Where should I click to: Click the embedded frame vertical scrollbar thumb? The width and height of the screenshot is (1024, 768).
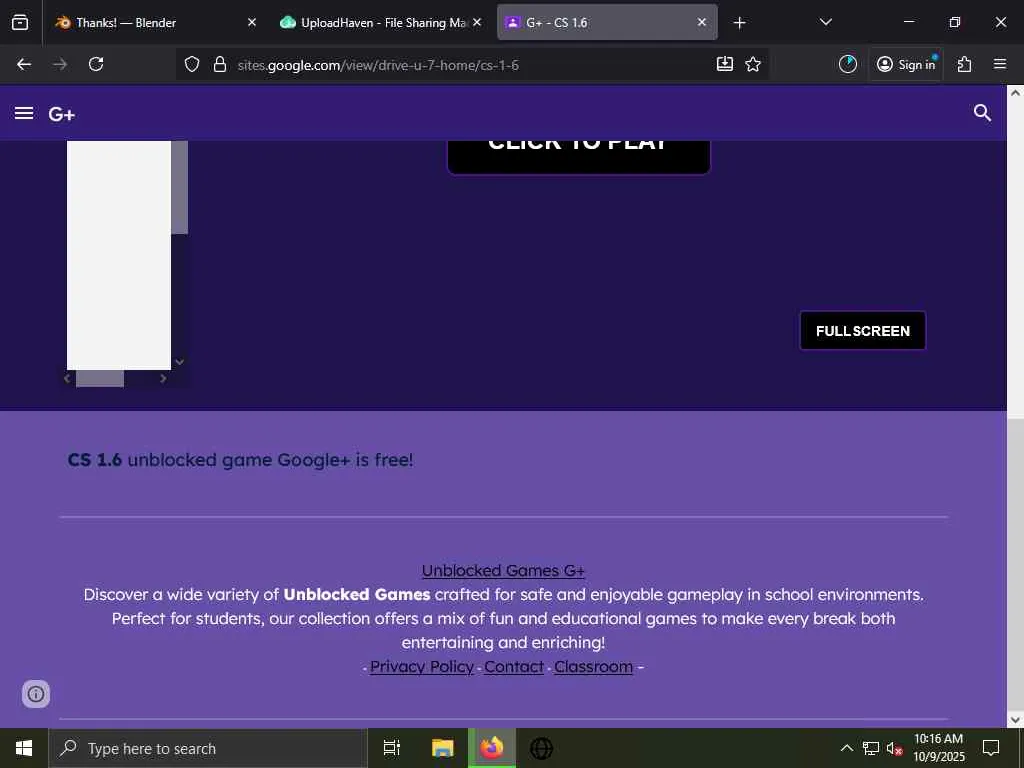click(180, 187)
